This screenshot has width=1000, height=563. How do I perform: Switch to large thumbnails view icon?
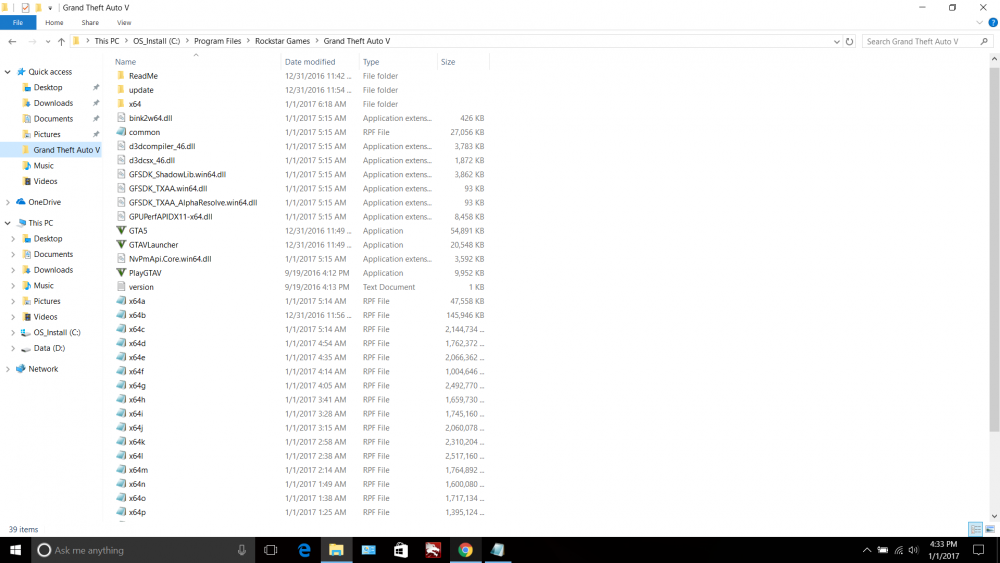pyautogui.click(x=990, y=529)
